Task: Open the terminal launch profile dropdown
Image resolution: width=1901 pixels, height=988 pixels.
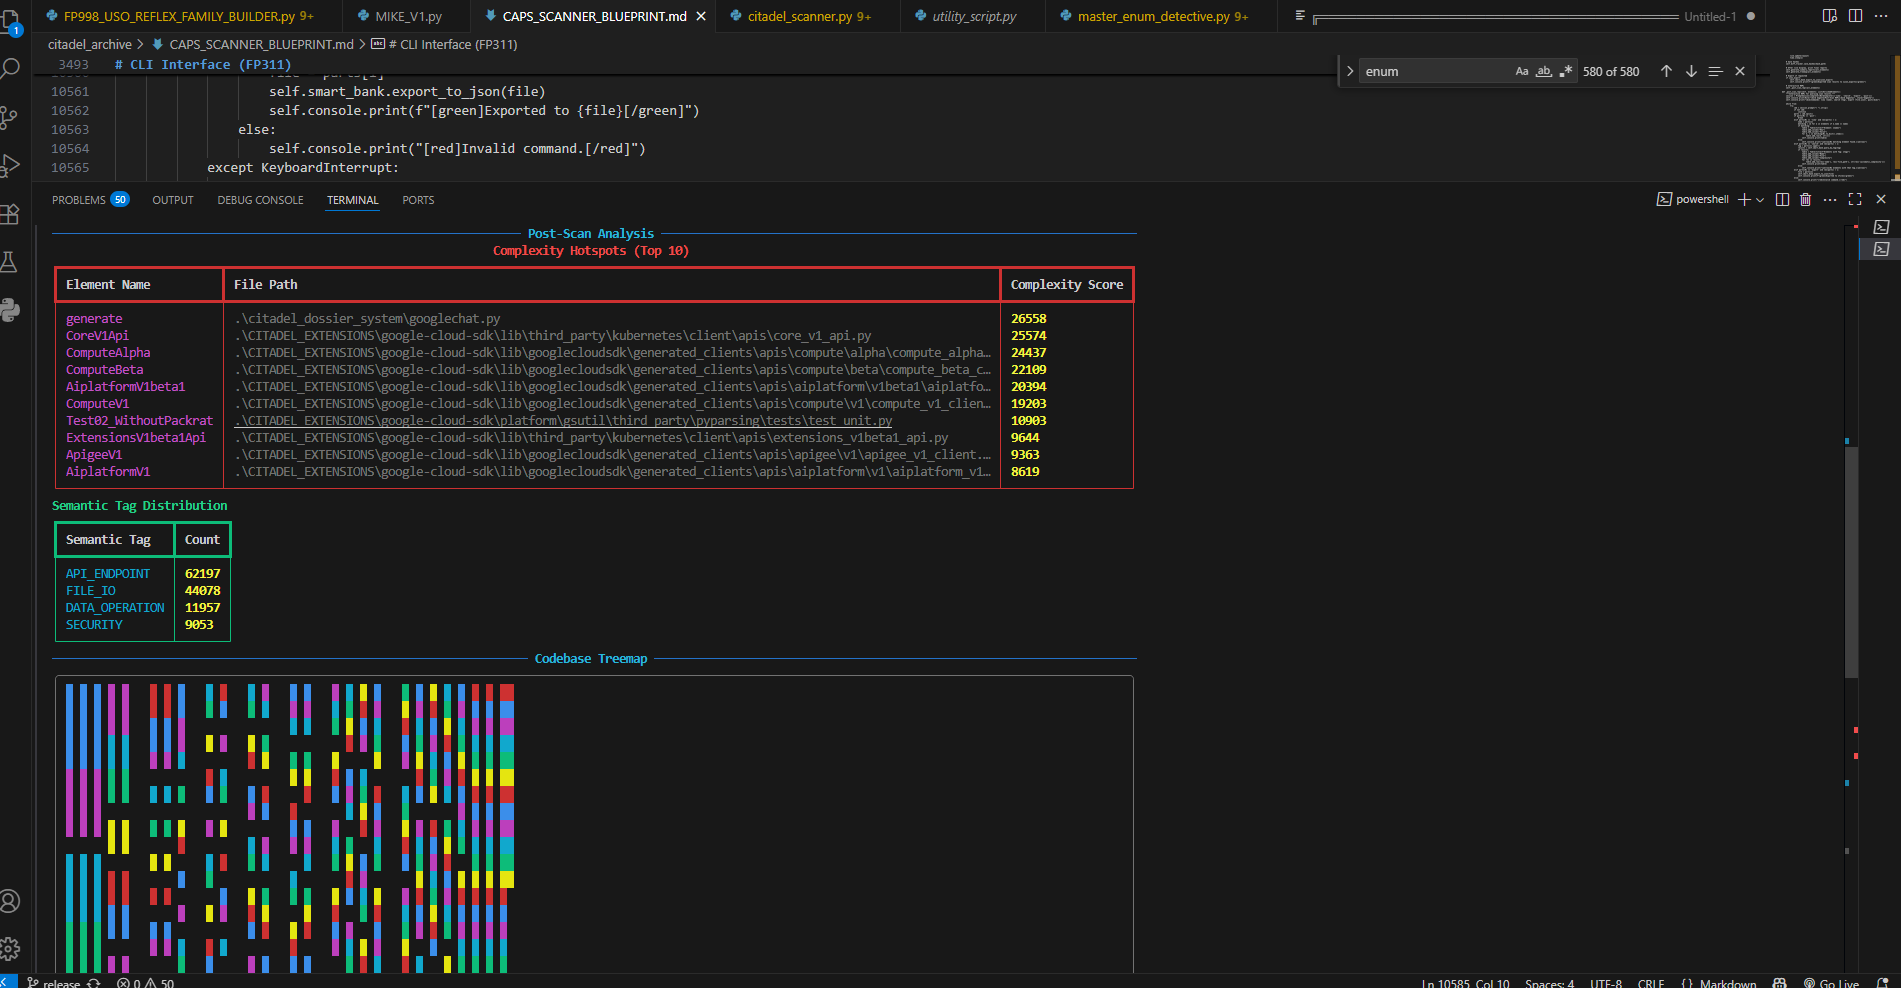Action: (1760, 200)
